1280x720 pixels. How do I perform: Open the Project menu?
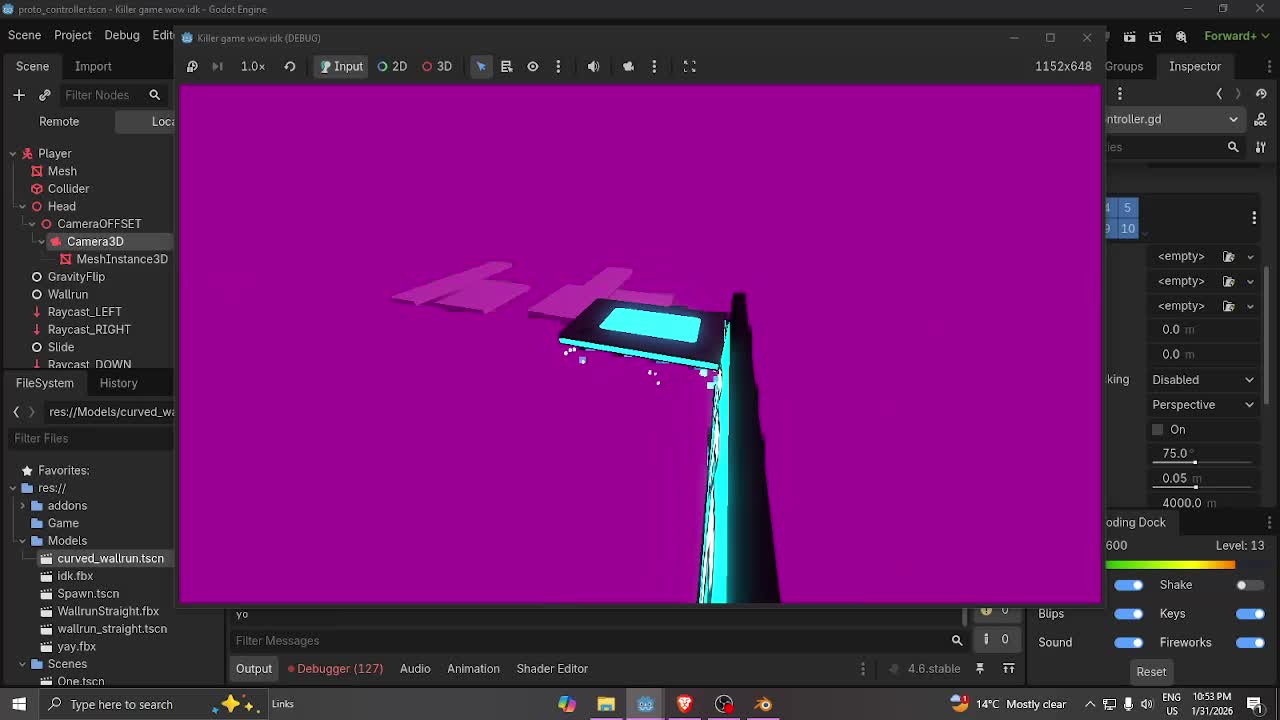pos(73,35)
